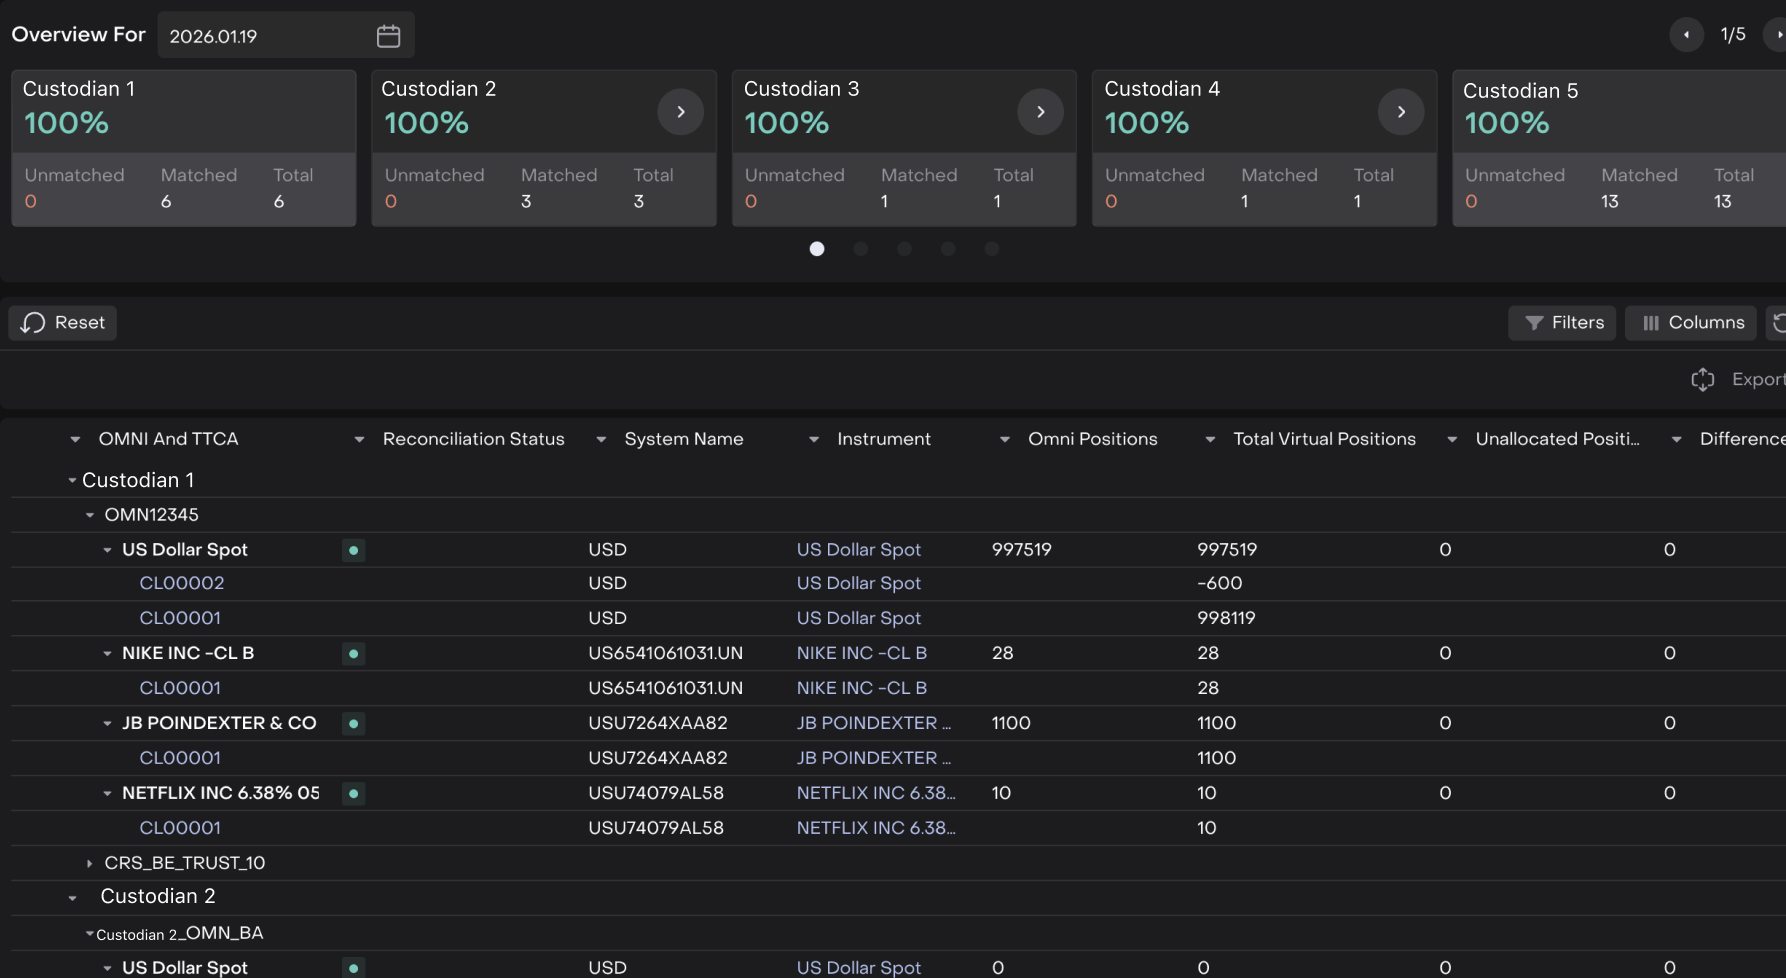Screen dimensions: 1786x978
Task: Open the calendar date picker icon
Action: coord(388,36)
